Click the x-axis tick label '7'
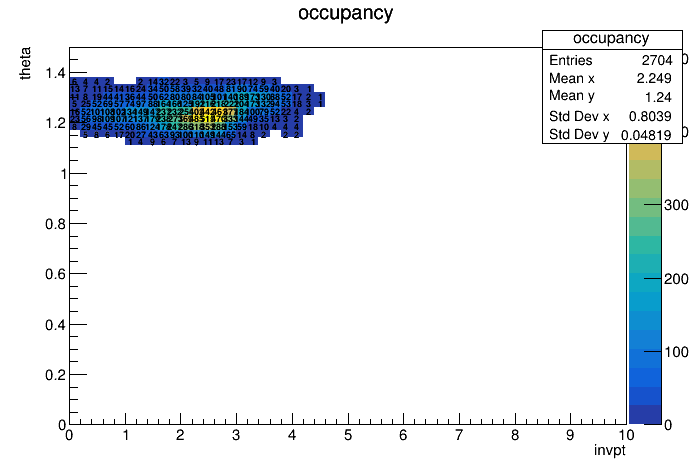Screen dimensions: 696x472 point(459,435)
